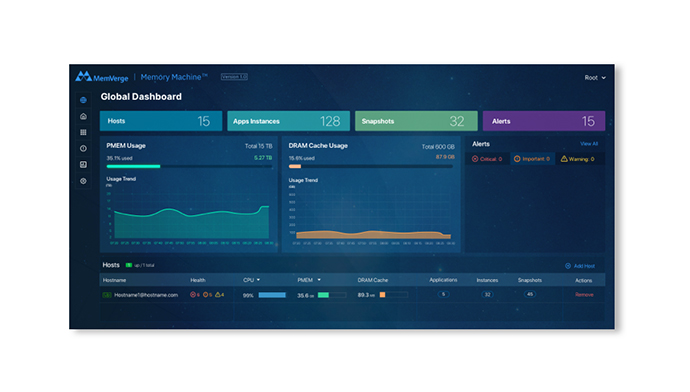Select the Snapshots summary tile
Image resolution: width=690 pixels, height=392 pixels.
416,121
